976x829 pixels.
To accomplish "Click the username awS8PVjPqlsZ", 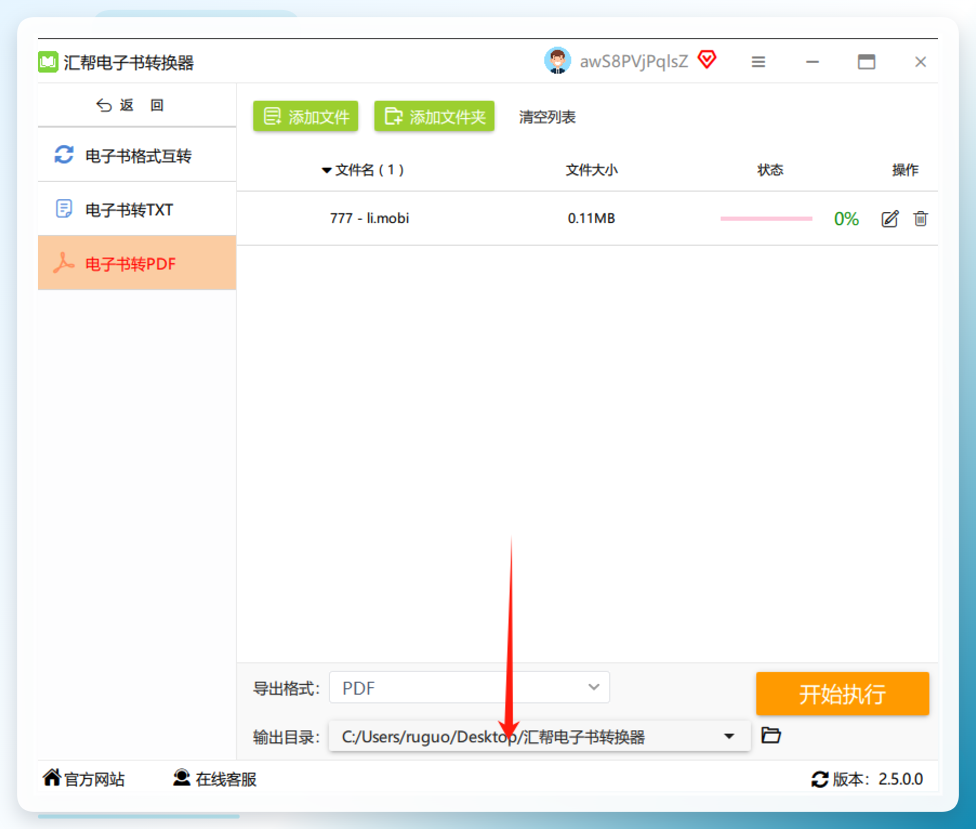I will pyautogui.click(x=634, y=61).
